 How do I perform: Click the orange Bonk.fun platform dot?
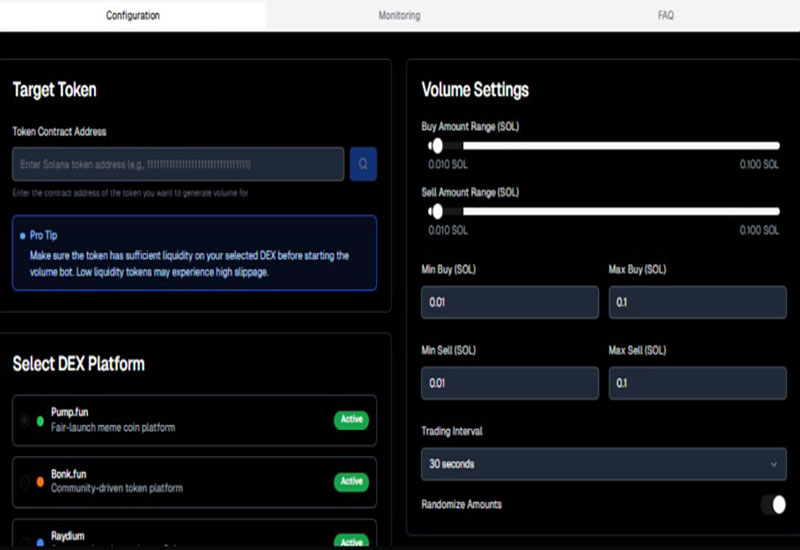41,482
